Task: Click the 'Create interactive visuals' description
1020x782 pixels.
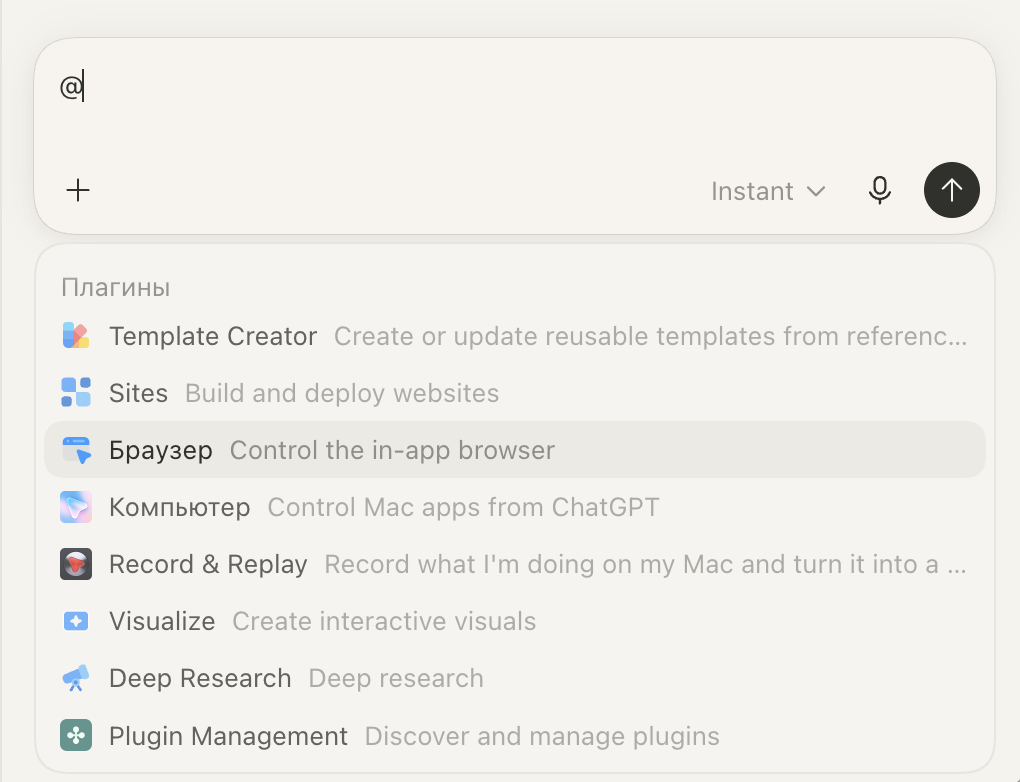Action: tap(384, 621)
